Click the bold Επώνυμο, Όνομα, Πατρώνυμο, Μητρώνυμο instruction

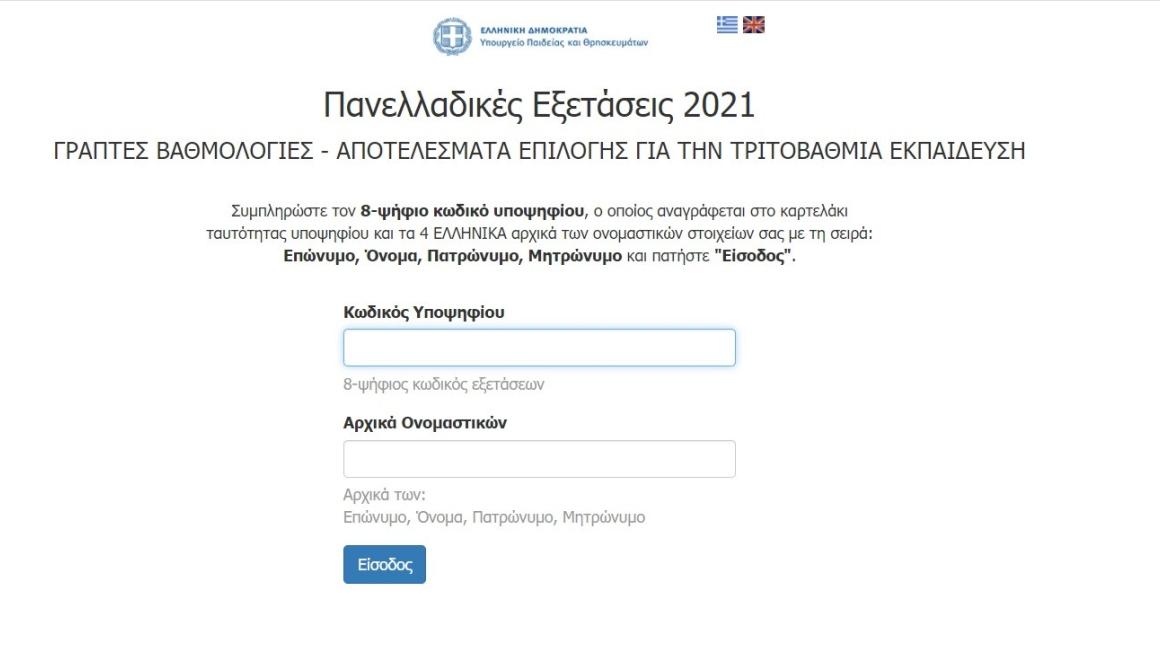pos(453,257)
